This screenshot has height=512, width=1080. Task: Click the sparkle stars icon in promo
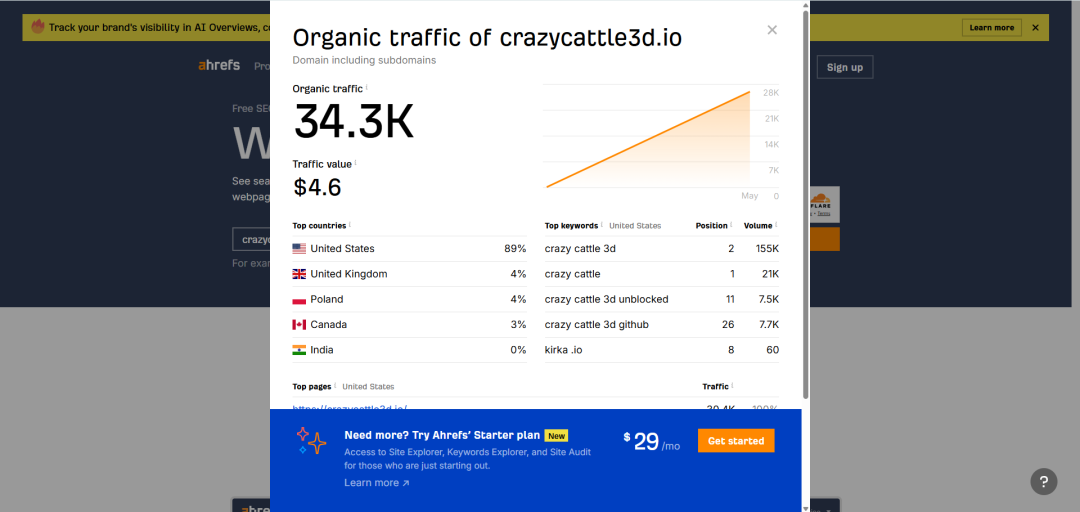coord(311,441)
